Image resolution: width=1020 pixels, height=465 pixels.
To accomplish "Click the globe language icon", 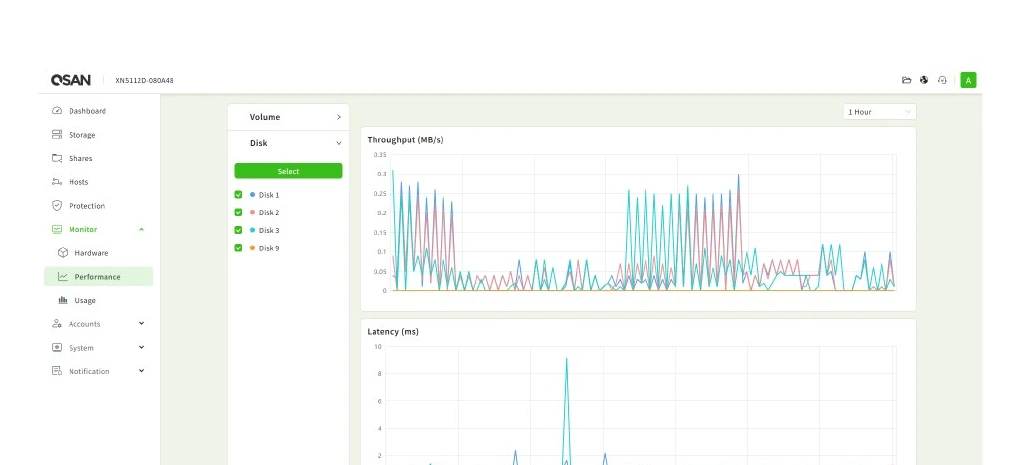I will click(924, 80).
